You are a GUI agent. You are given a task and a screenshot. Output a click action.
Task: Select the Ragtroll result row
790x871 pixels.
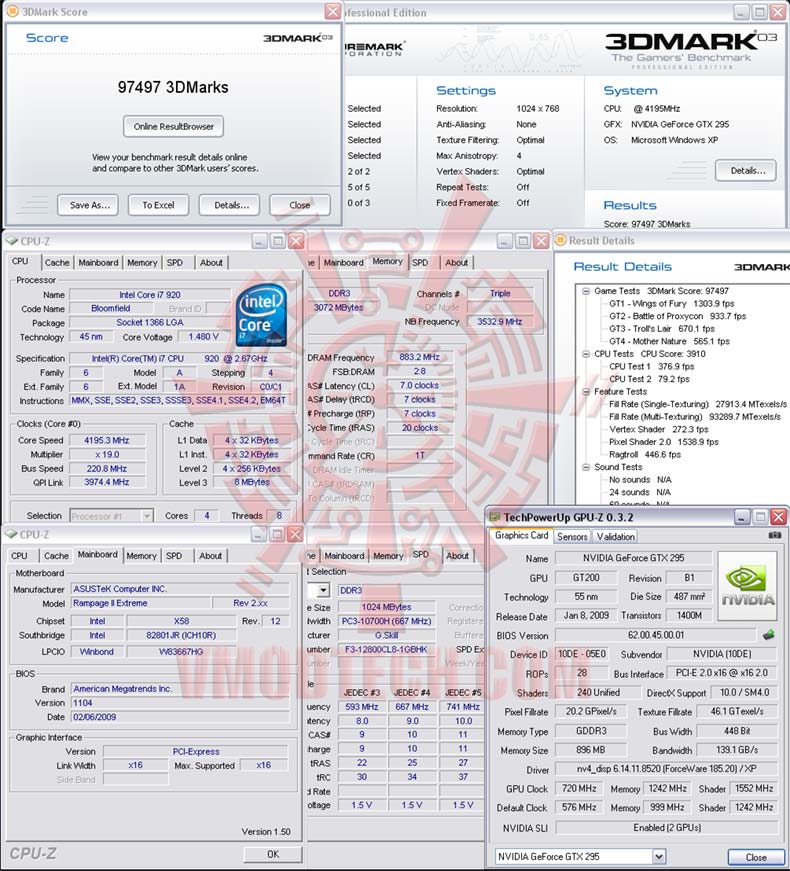[645, 455]
